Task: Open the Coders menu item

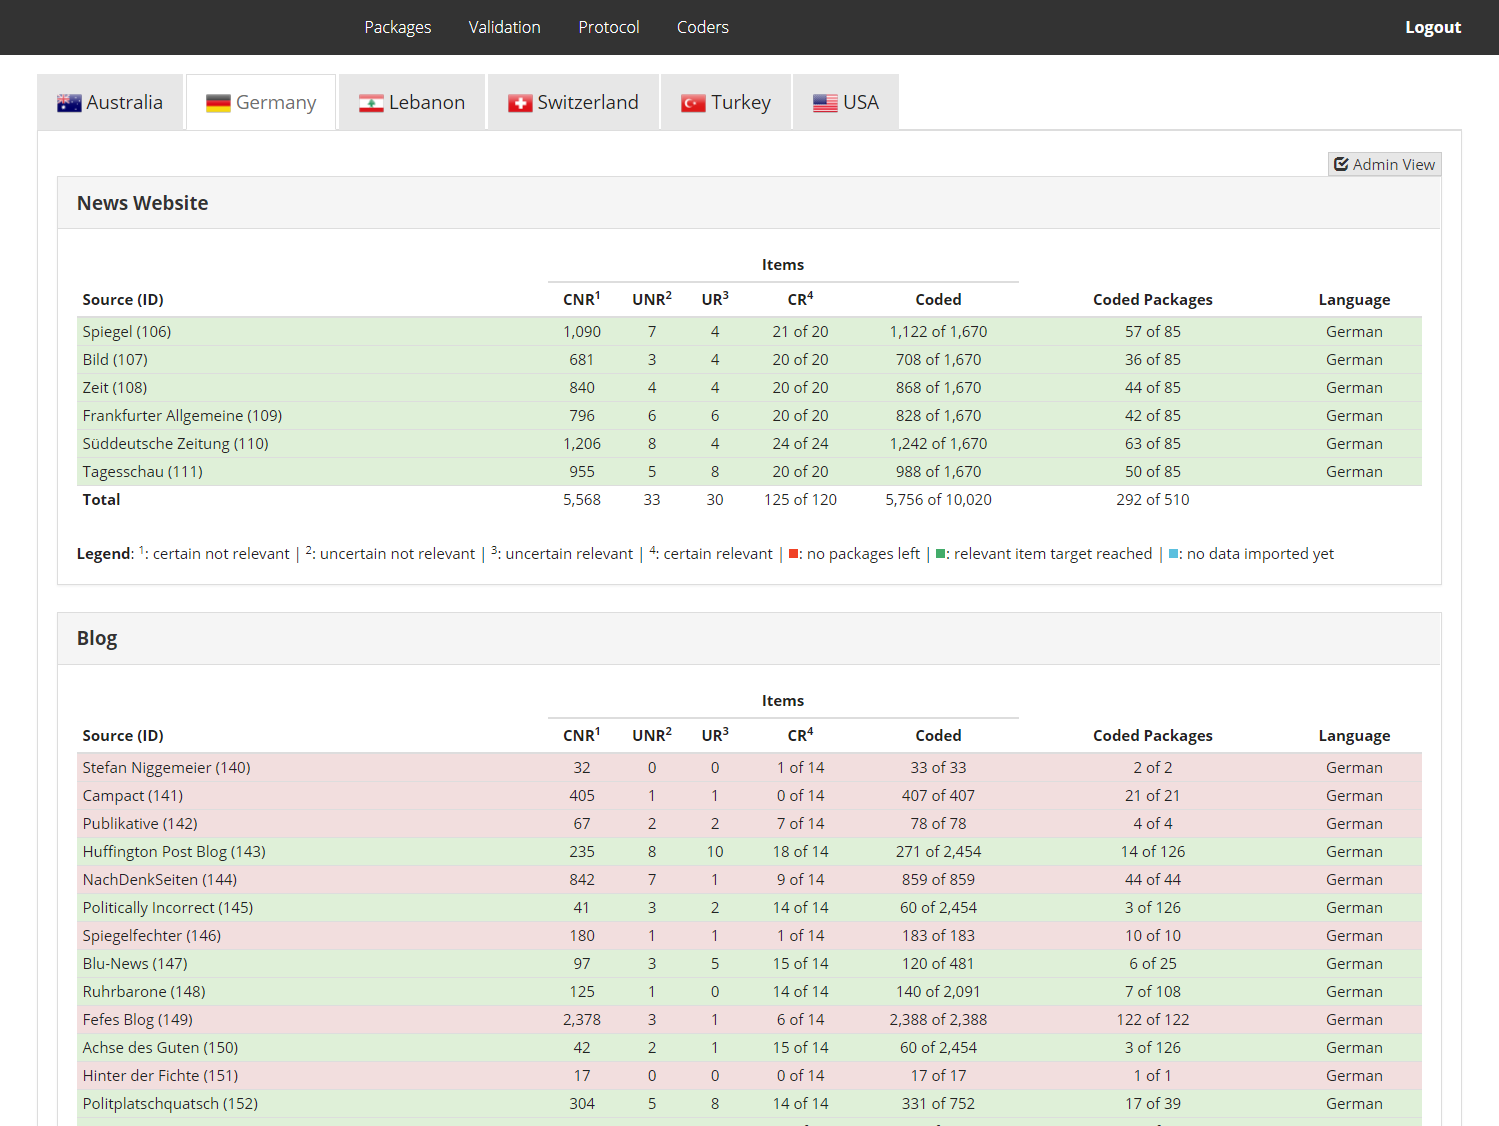Action: tap(702, 27)
